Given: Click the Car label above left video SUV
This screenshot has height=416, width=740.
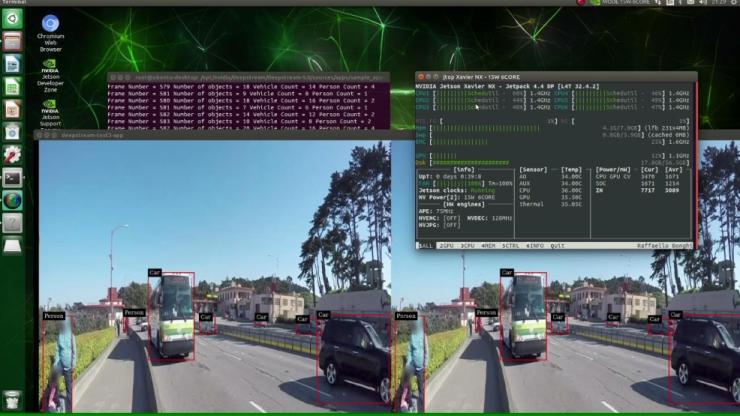Looking at the screenshot, I should pos(323,314).
